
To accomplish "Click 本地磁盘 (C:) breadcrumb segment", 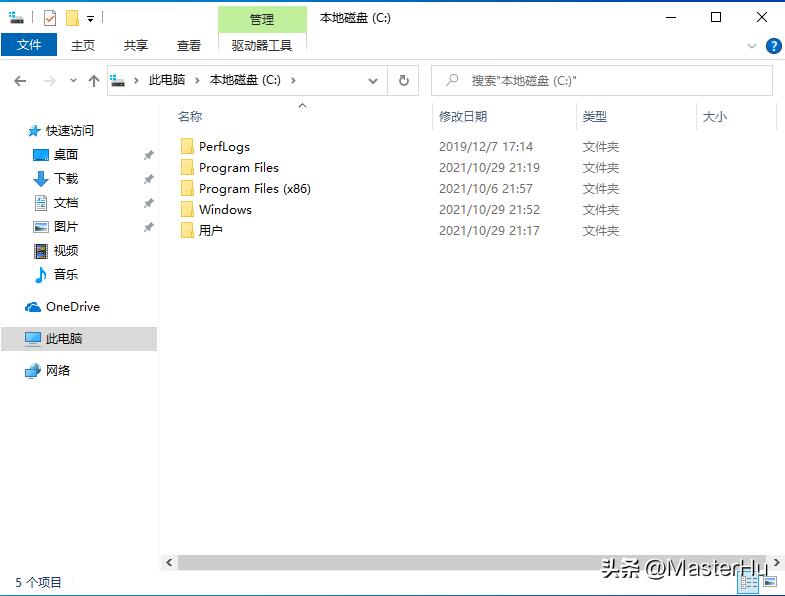I will 245,80.
